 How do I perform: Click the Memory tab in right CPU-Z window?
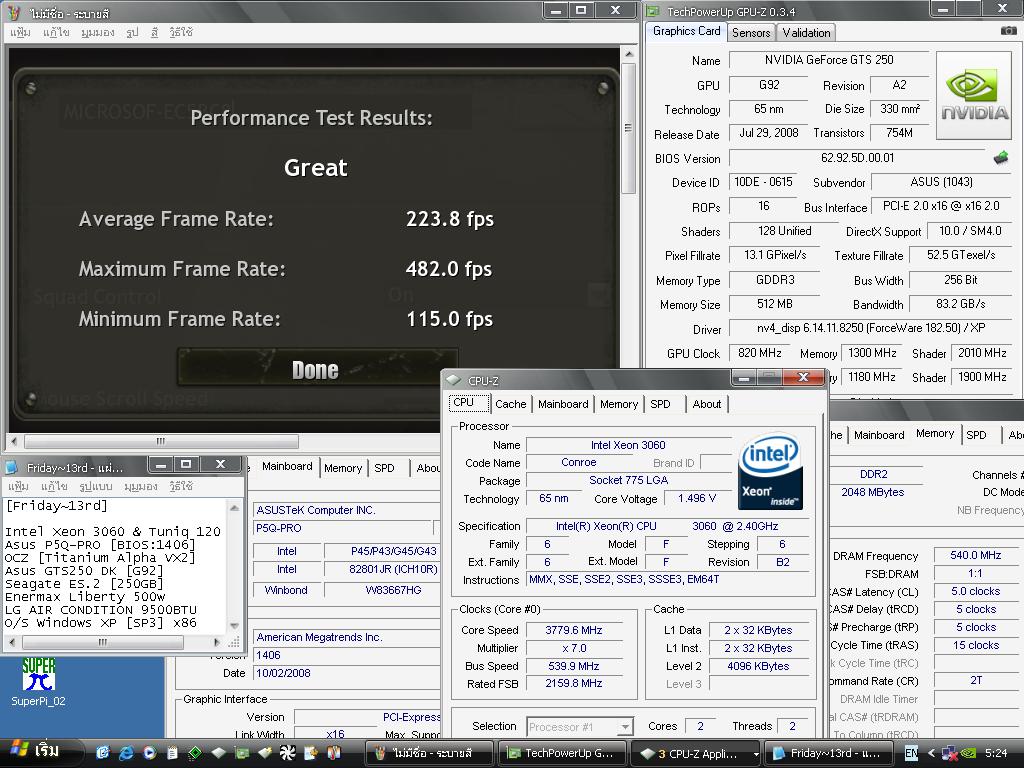click(935, 434)
